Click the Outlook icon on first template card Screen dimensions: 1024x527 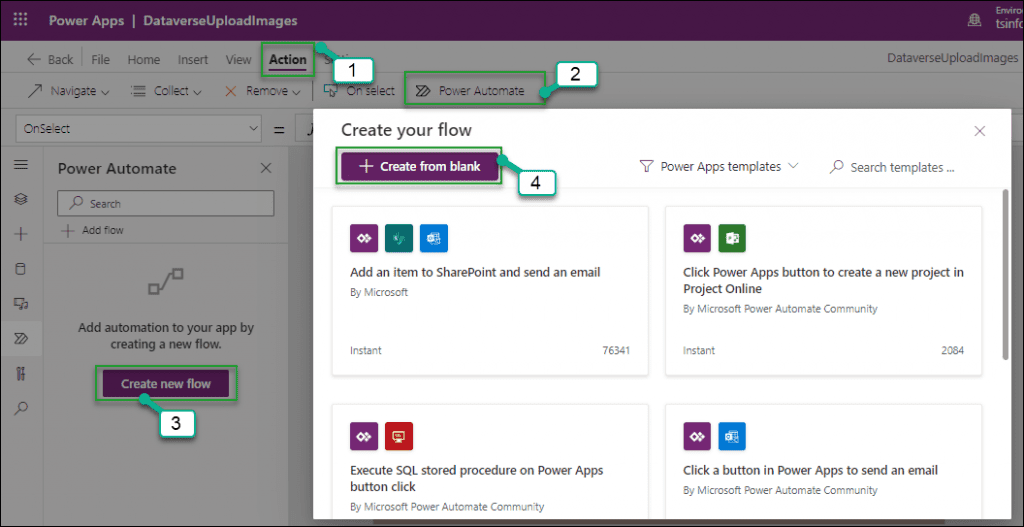point(434,238)
